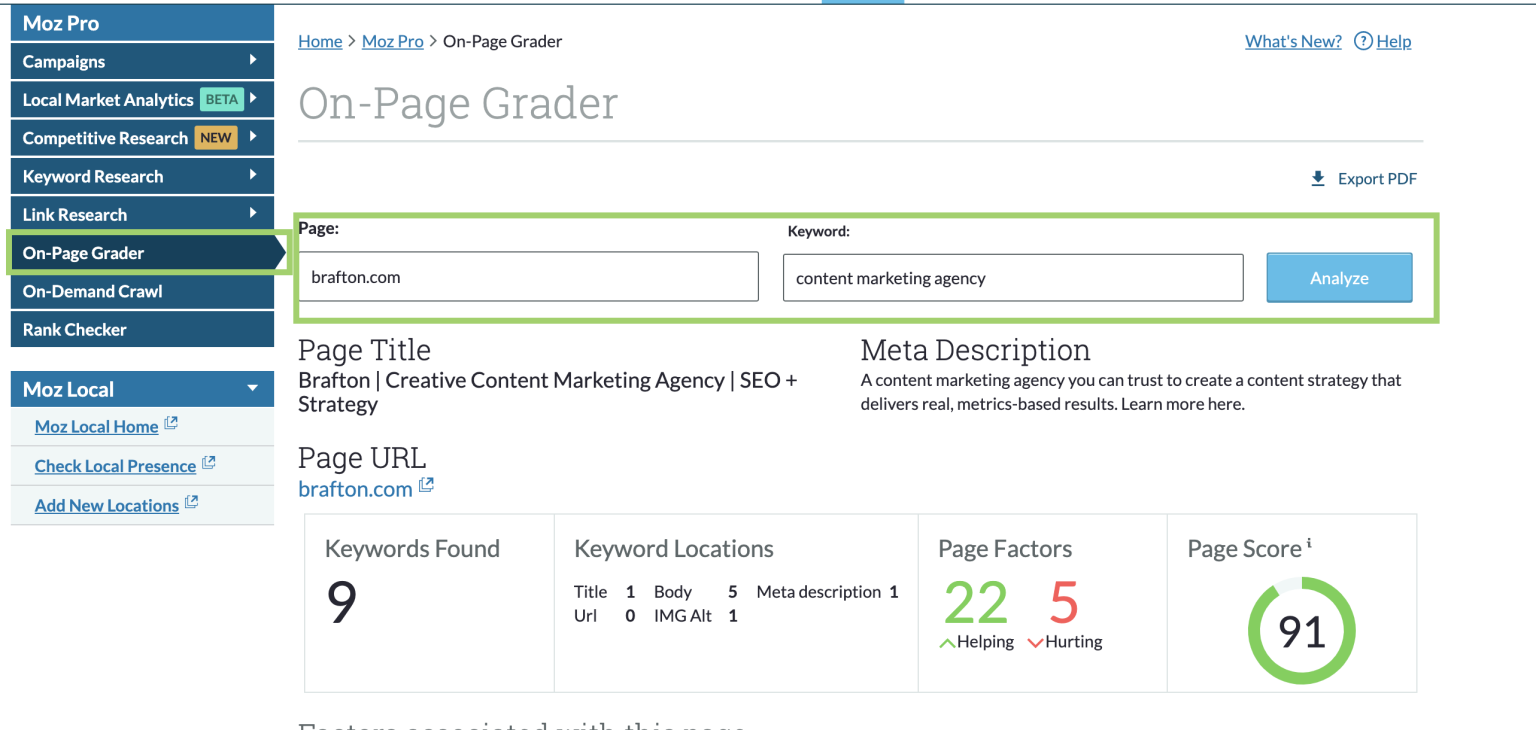
Task: Open the brafton.com Page URL link
Action: (x=355, y=489)
